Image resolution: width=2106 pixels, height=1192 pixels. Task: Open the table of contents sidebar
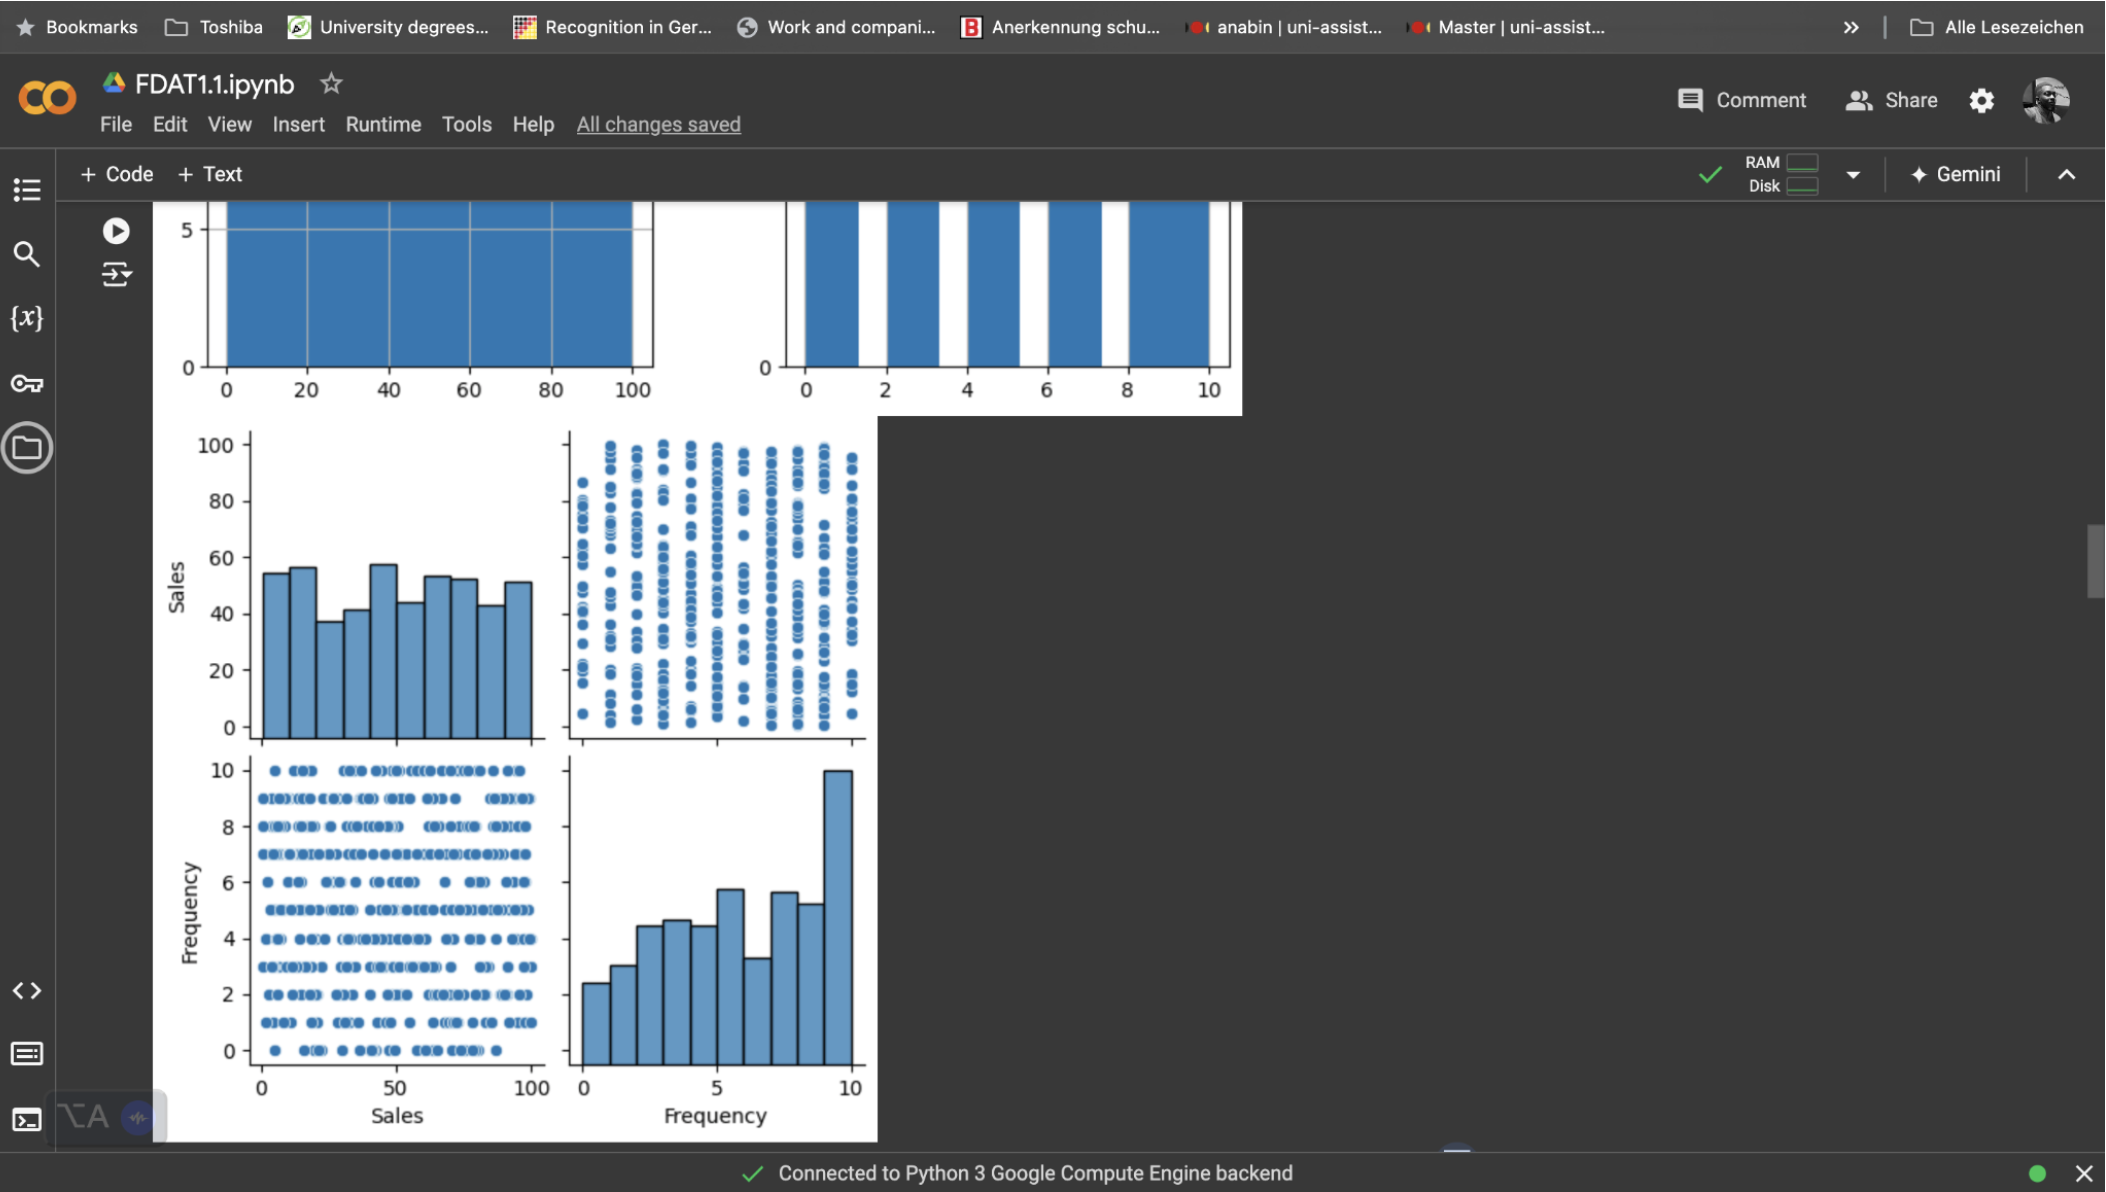pyautogui.click(x=27, y=189)
